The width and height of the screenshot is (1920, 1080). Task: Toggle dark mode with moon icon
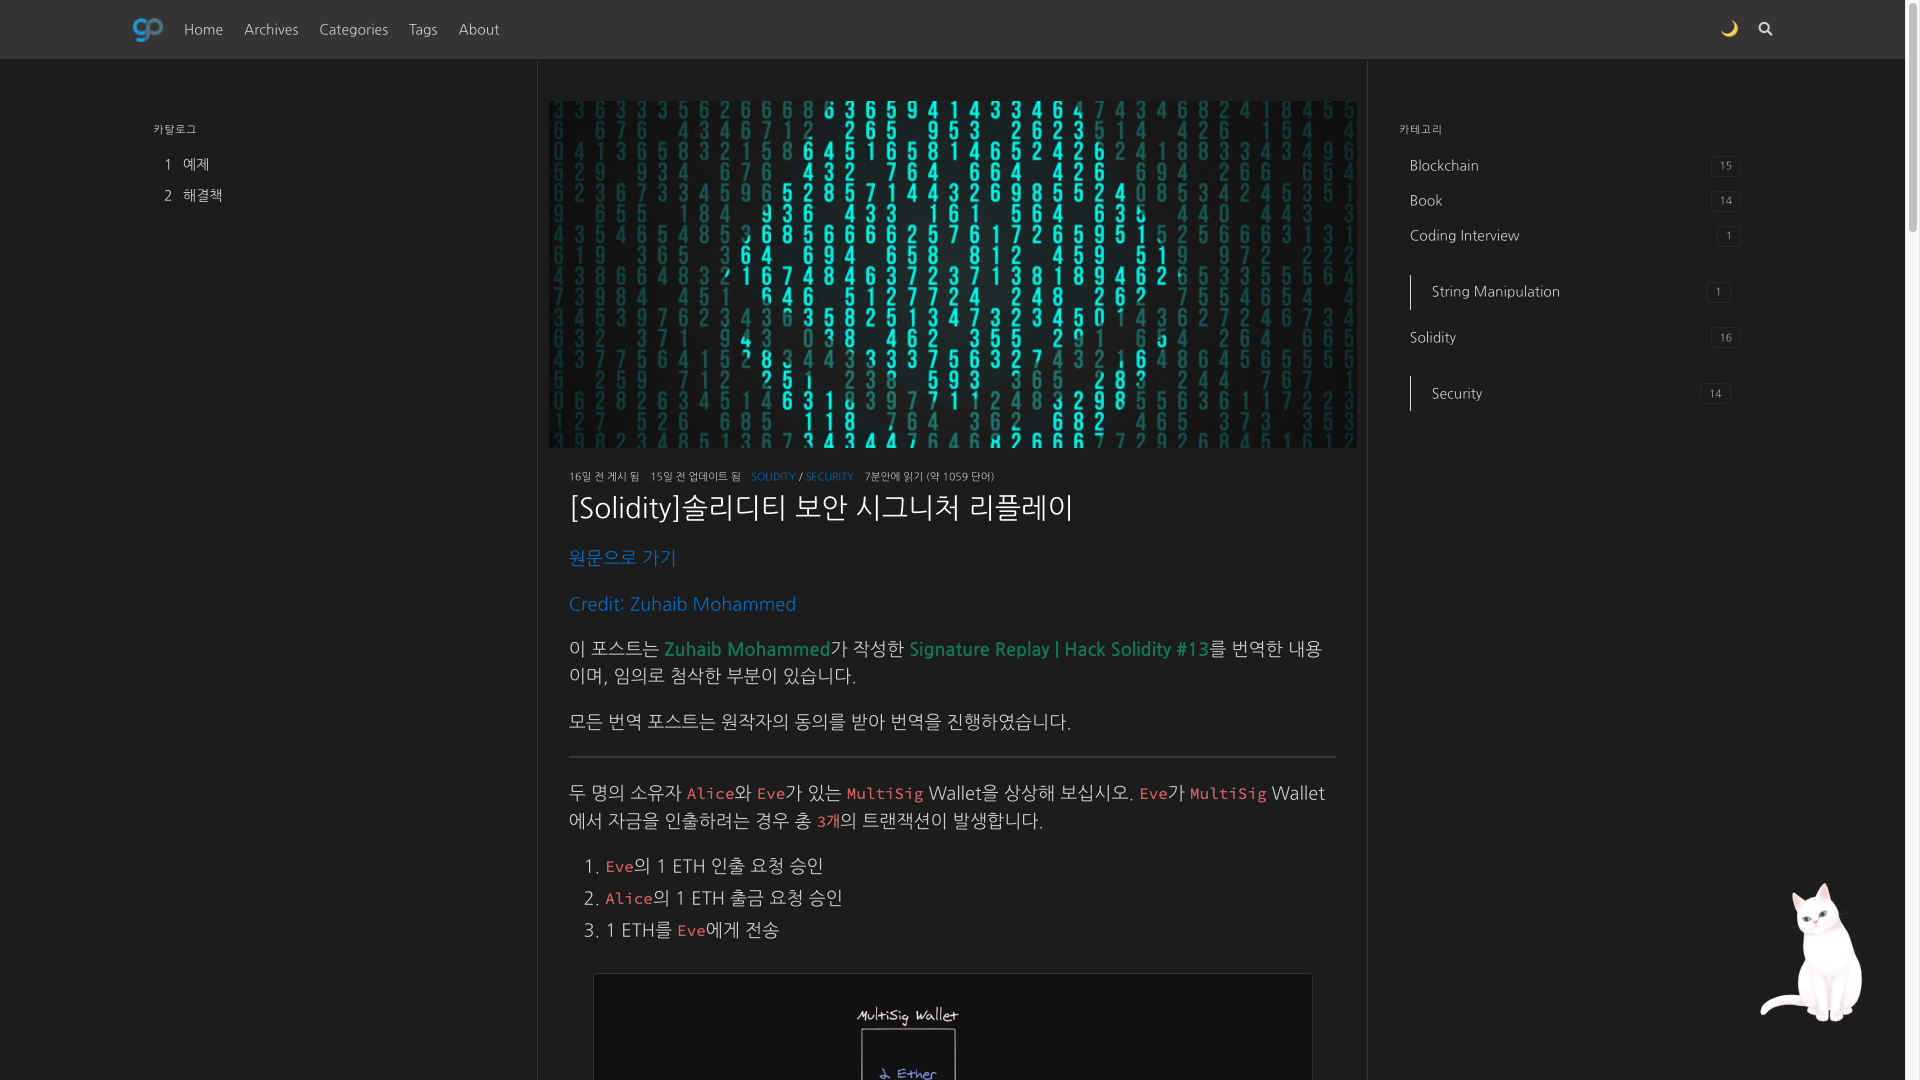pyautogui.click(x=1730, y=29)
